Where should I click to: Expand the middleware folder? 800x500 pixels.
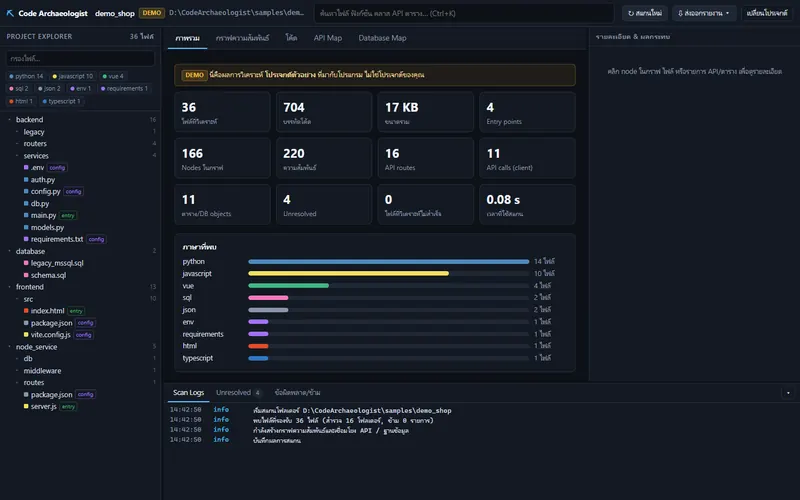[17, 371]
